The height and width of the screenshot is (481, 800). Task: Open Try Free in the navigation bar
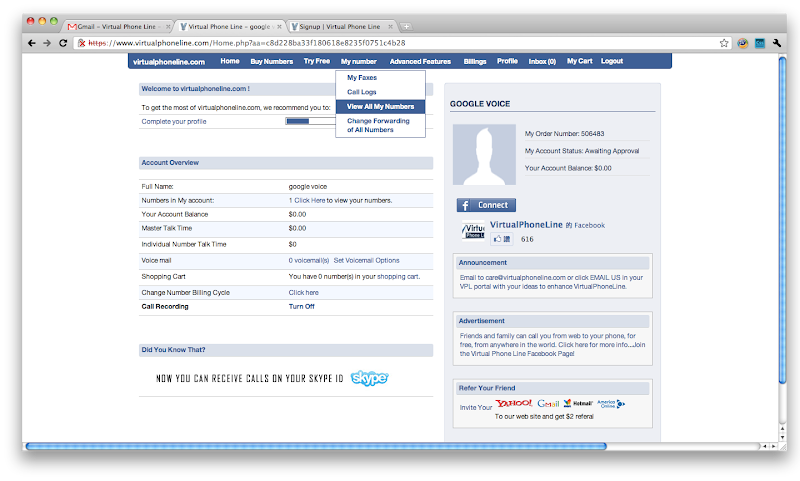coord(317,61)
